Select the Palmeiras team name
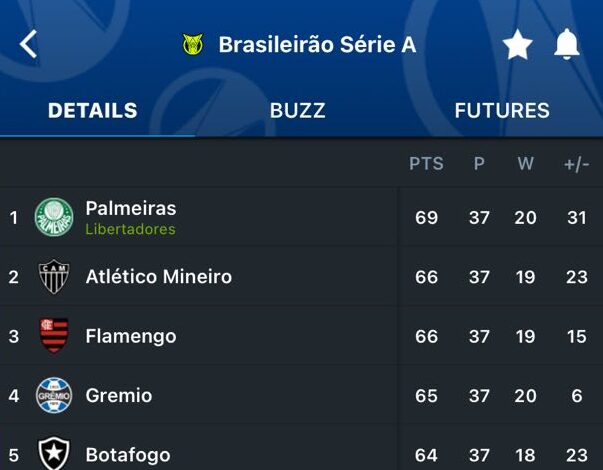The height and width of the screenshot is (470, 603). [131, 208]
